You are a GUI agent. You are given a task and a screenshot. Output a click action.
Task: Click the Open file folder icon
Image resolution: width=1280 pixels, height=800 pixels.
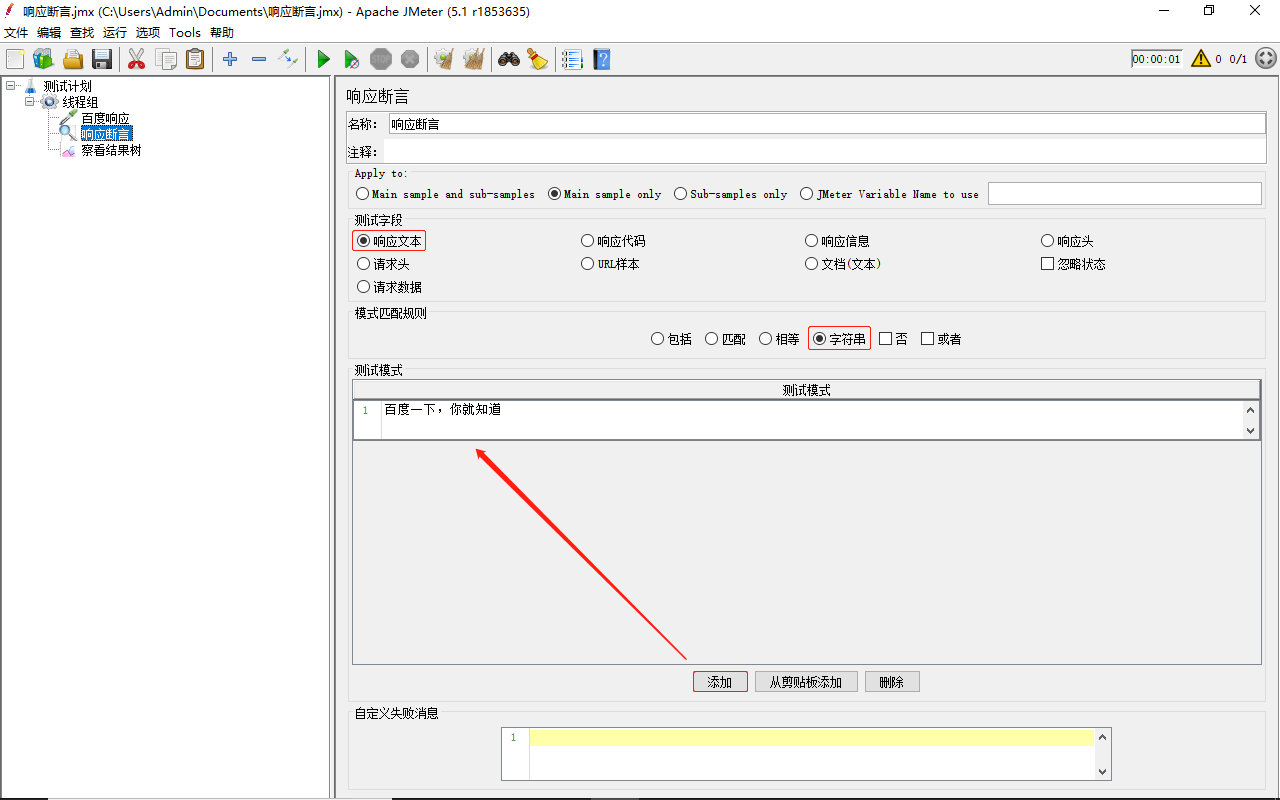tap(73, 59)
